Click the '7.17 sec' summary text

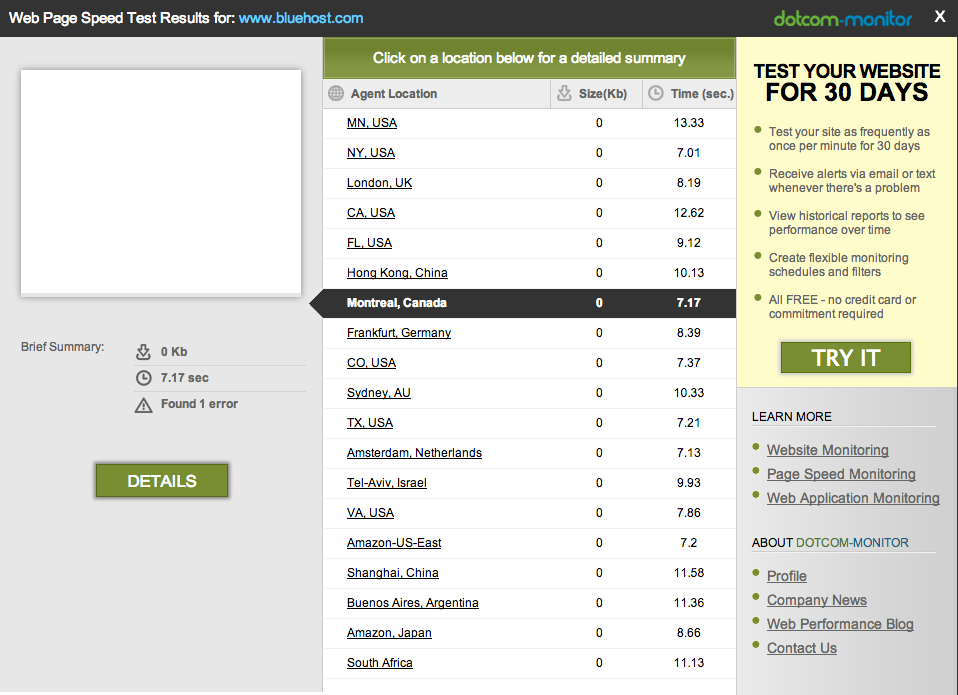185,378
